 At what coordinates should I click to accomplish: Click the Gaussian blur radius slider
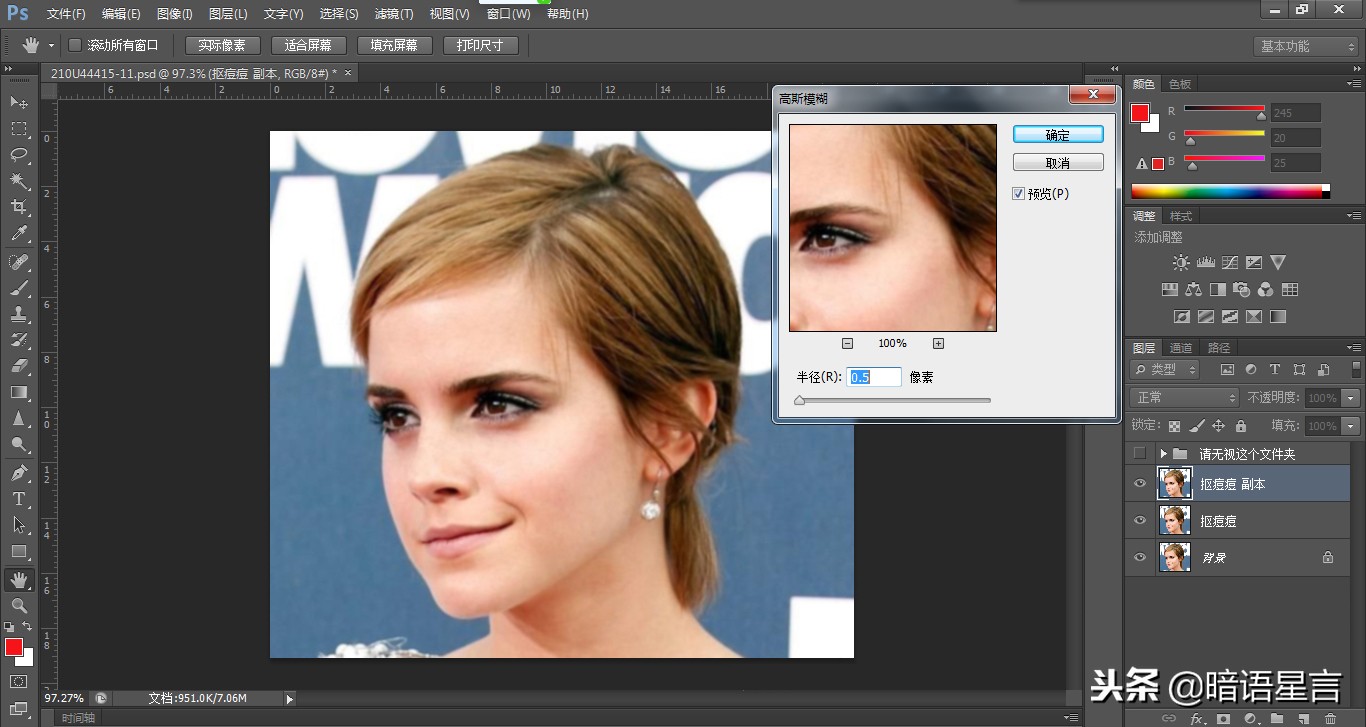(893, 400)
